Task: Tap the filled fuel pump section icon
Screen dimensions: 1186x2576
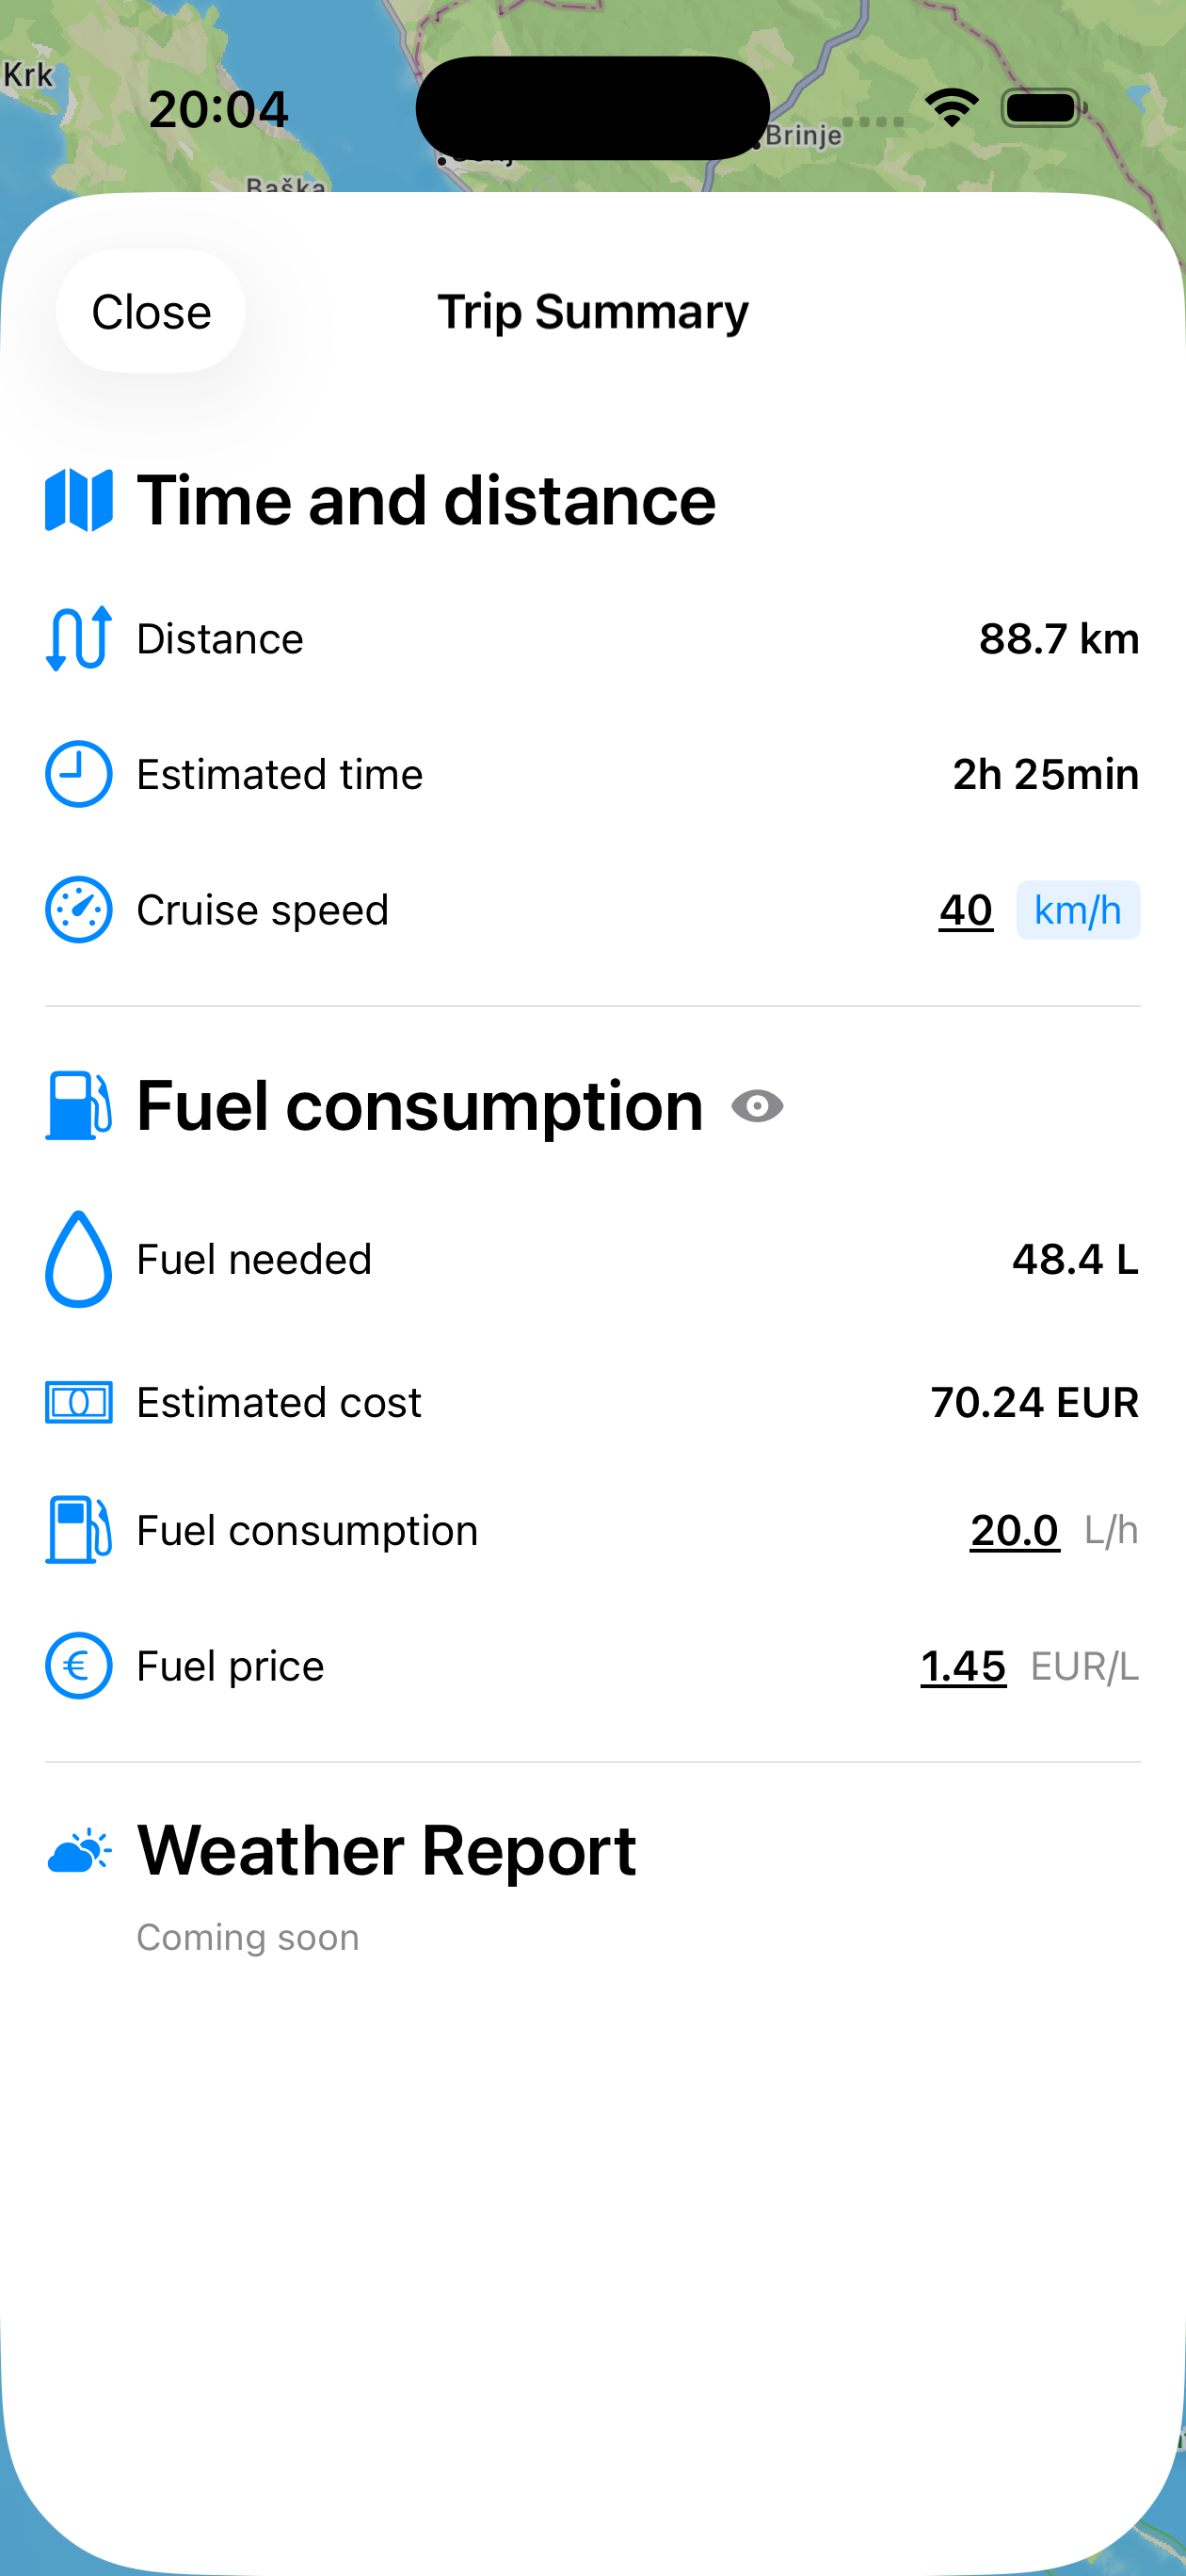Action: [x=78, y=1106]
